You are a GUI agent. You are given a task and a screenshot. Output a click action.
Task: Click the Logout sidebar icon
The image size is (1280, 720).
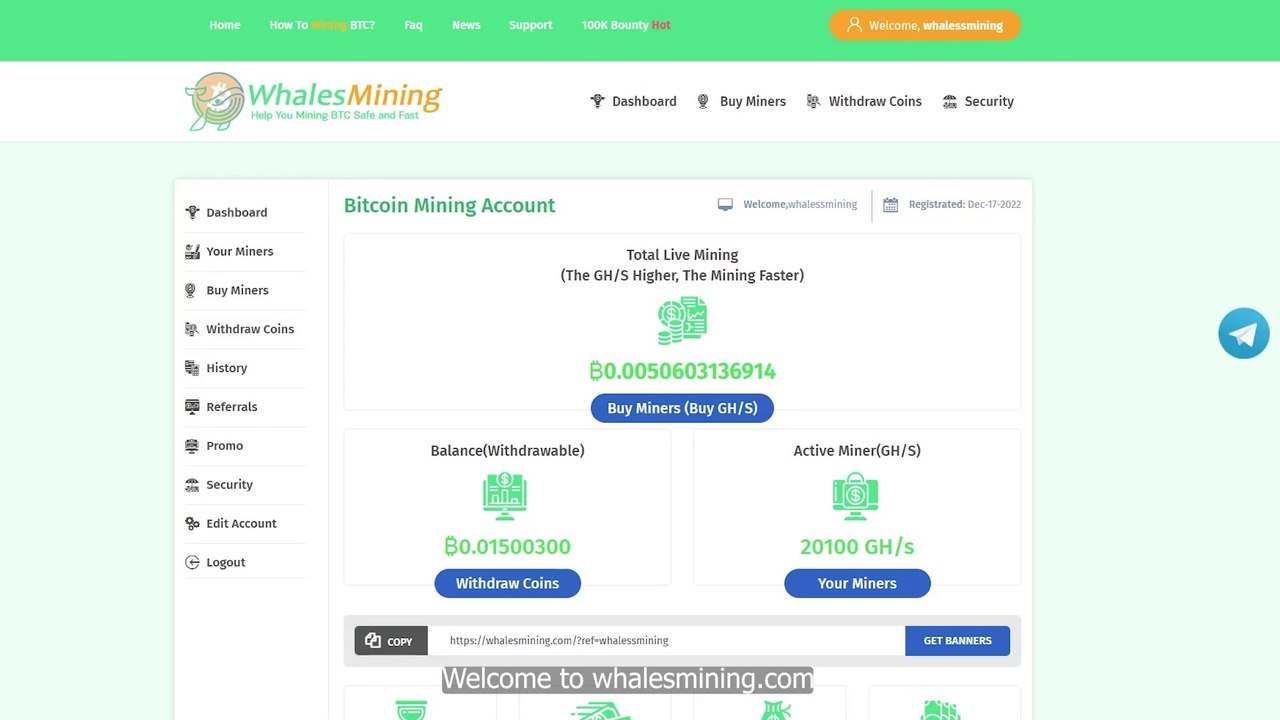(x=192, y=563)
